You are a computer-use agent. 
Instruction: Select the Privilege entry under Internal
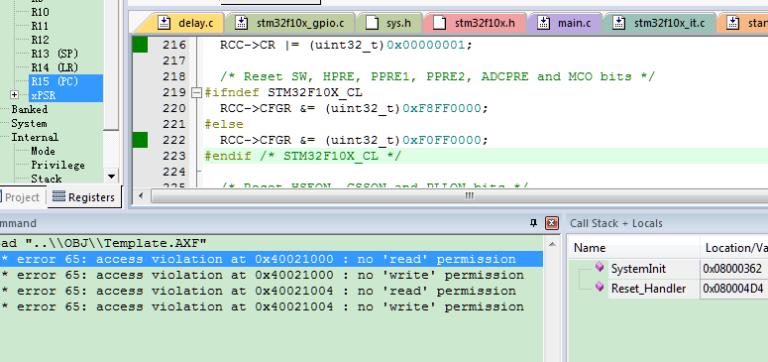click(x=58, y=165)
